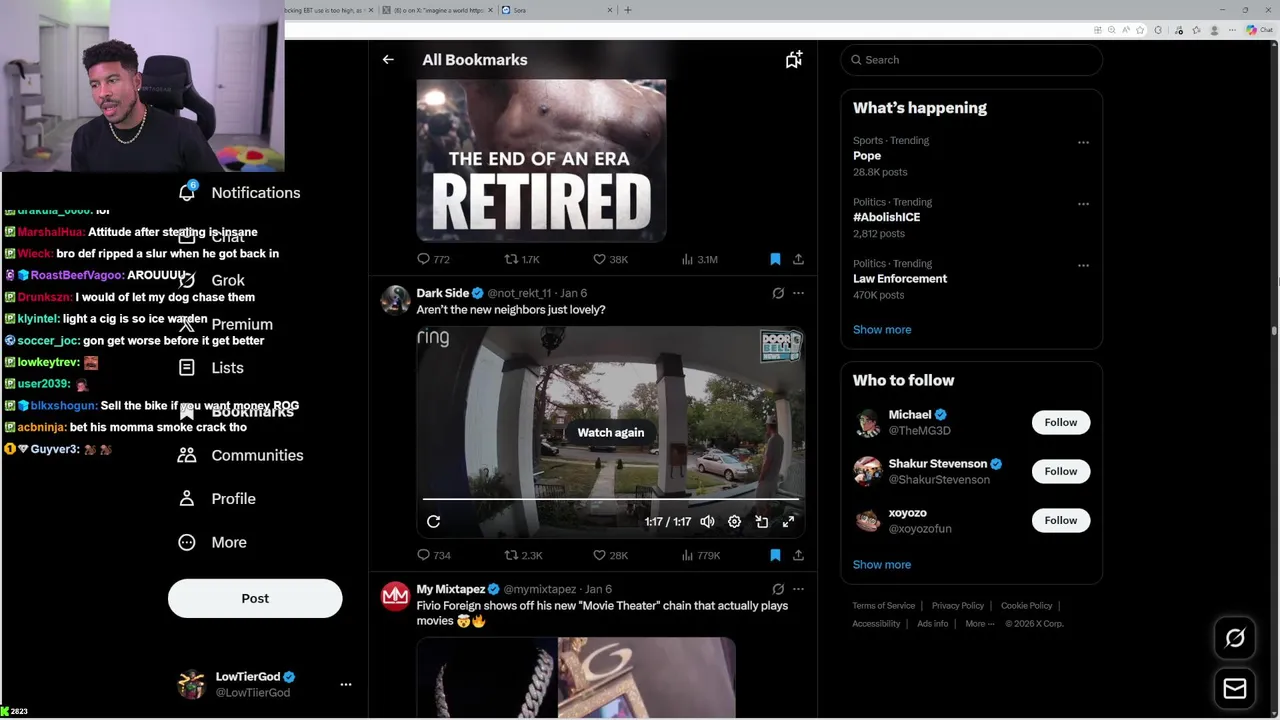Screen dimensions: 1280x720
Task: Open the Pope trending topic
Action: coord(971,156)
